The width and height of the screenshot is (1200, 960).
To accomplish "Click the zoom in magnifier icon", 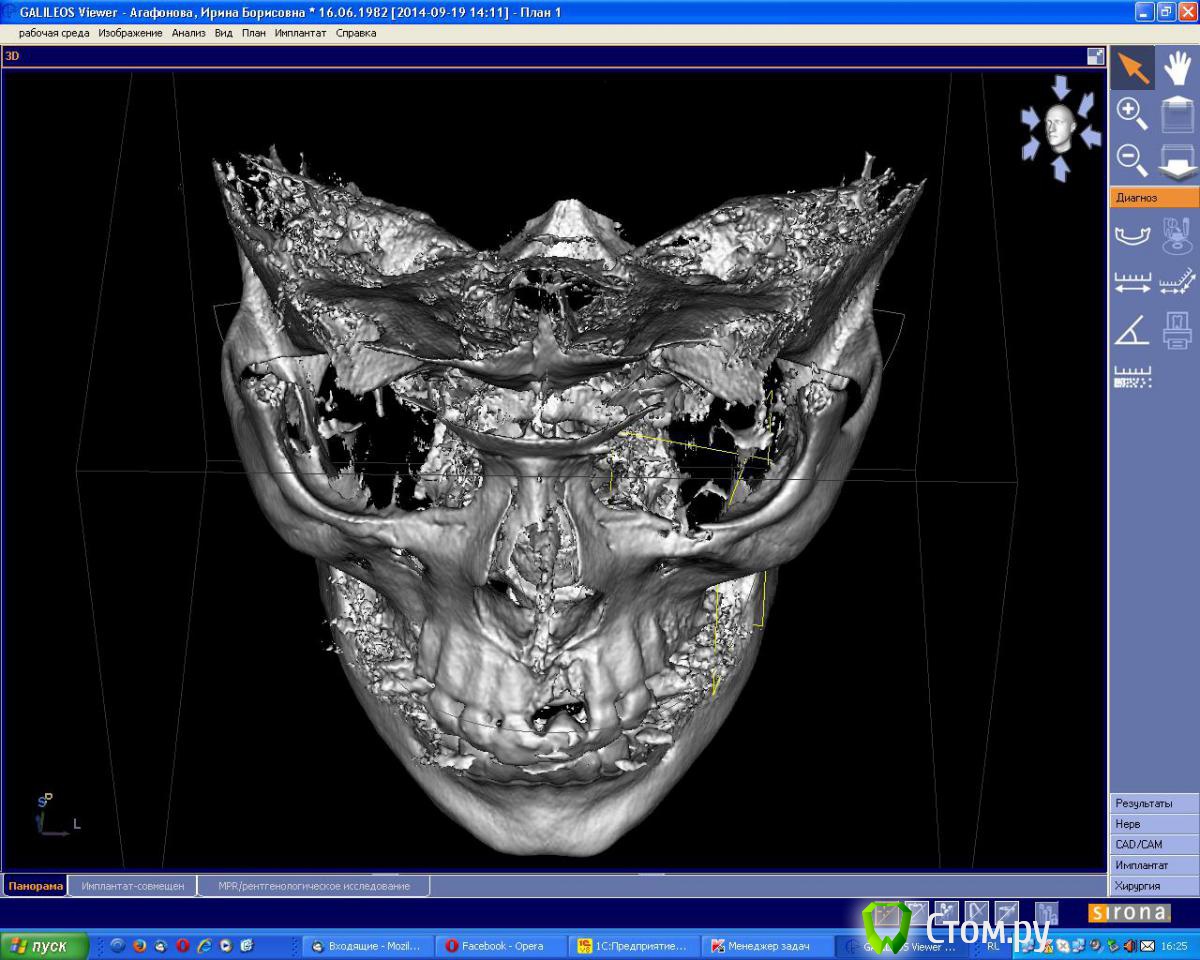I will (x=1132, y=114).
